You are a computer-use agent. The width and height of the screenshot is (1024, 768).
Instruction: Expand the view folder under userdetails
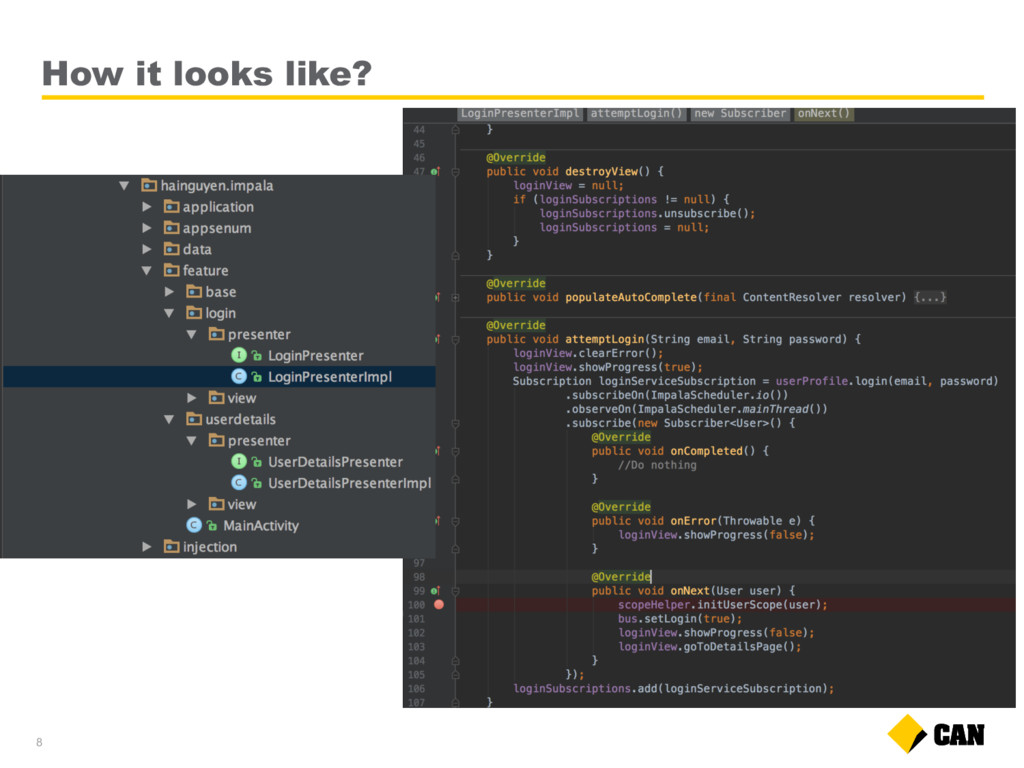[x=191, y=505]
